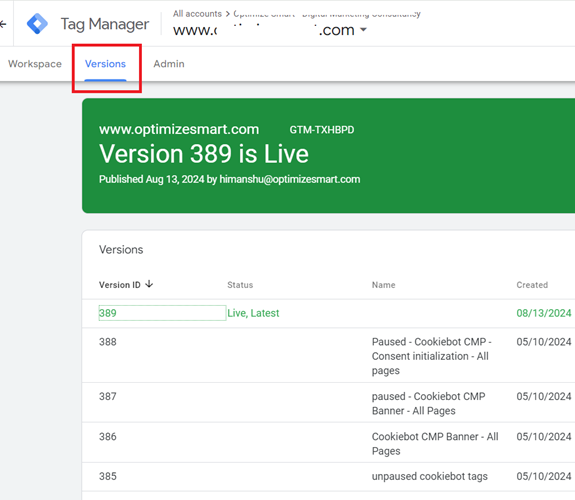Image resolution: width=575 pixels, height=500 pixels.
Task: Switch to the Workspace tab
Action: [x=35, y=64]
